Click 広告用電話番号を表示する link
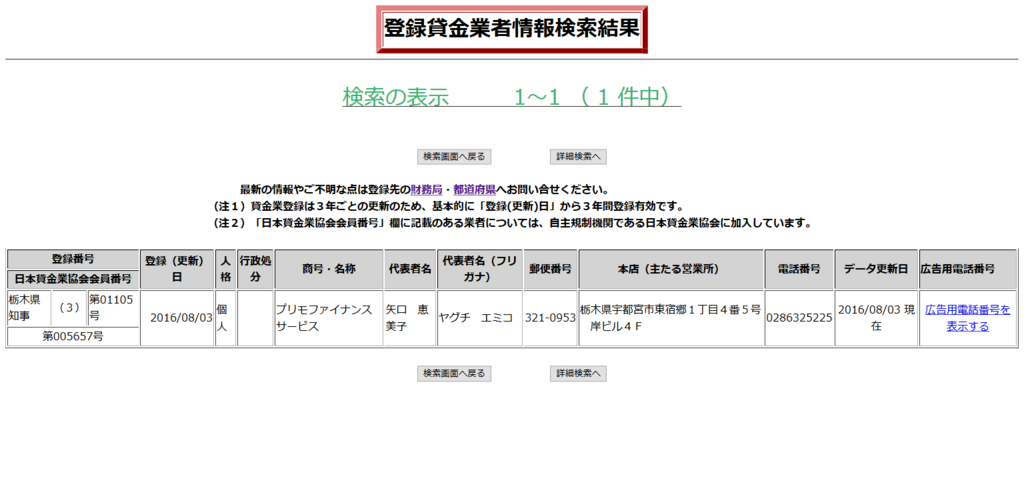 (968, 318)
